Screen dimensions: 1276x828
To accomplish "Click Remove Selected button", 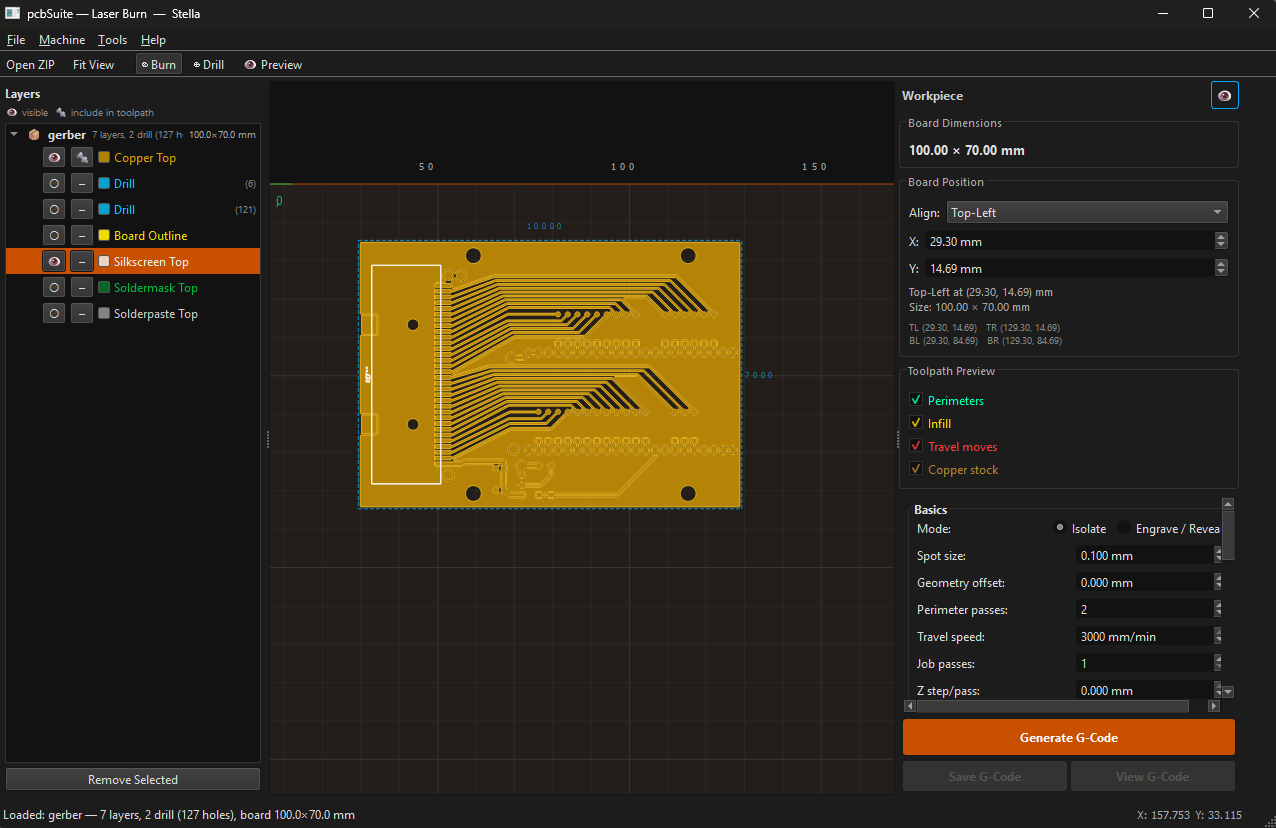I will point(133,780).
